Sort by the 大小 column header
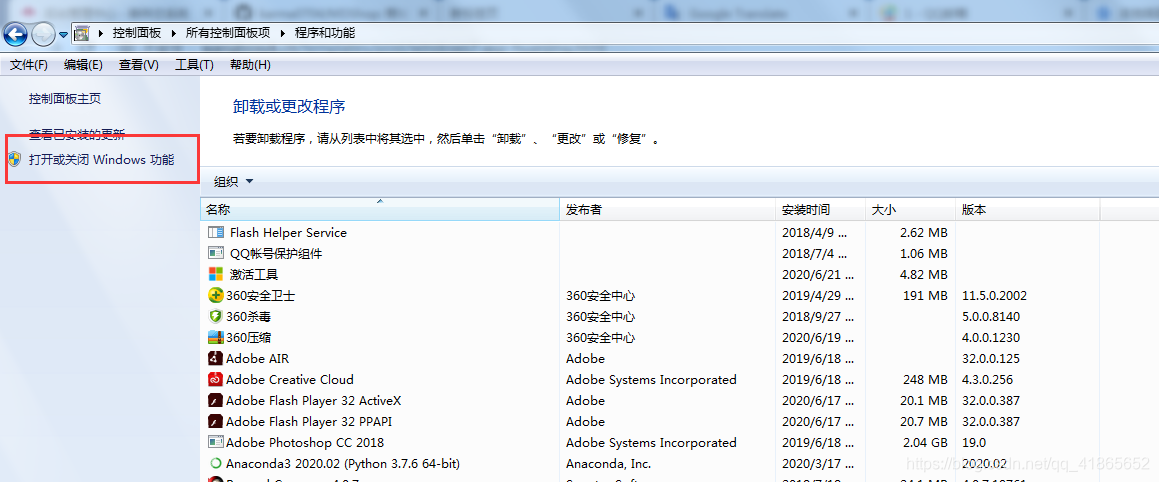The width and height of the screenshot is (1159, 482). tap(910, 210)
